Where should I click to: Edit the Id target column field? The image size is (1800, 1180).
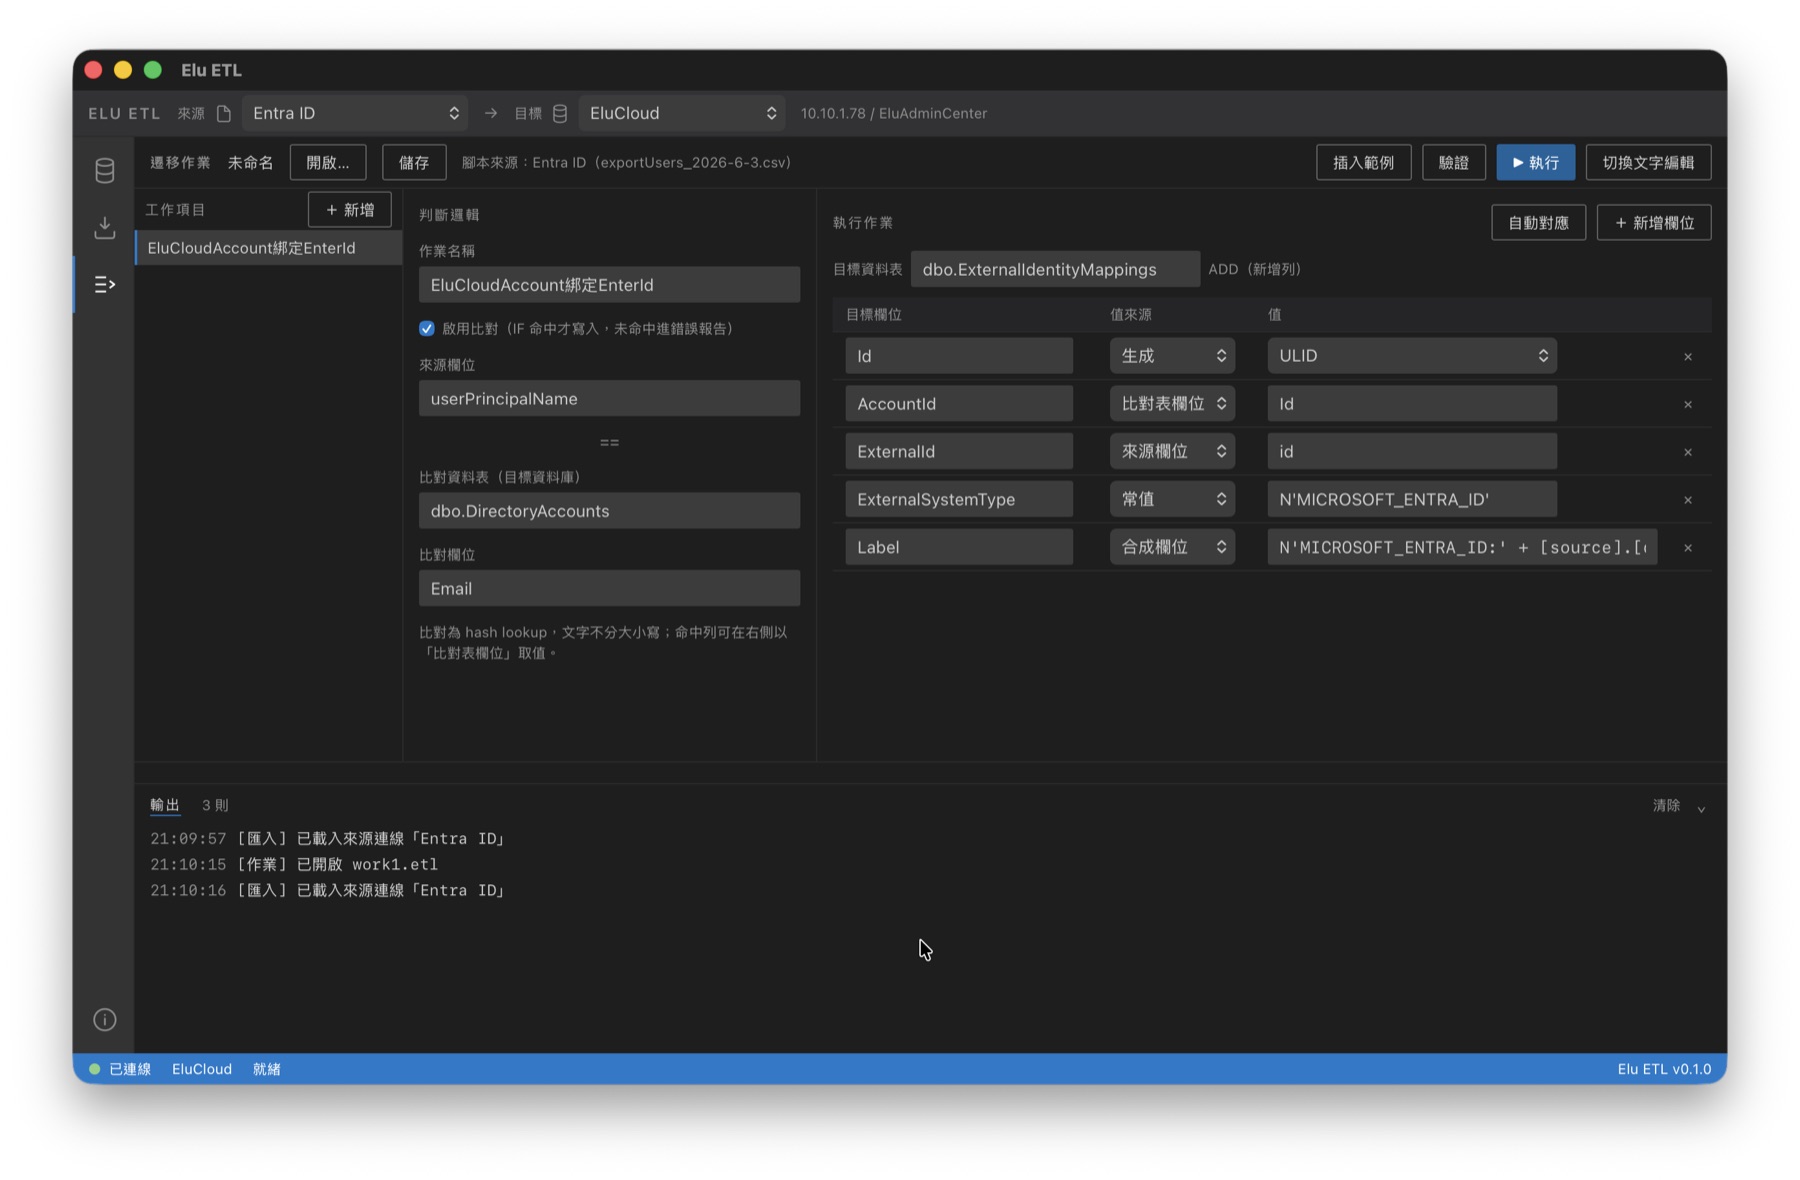(959, 356)
